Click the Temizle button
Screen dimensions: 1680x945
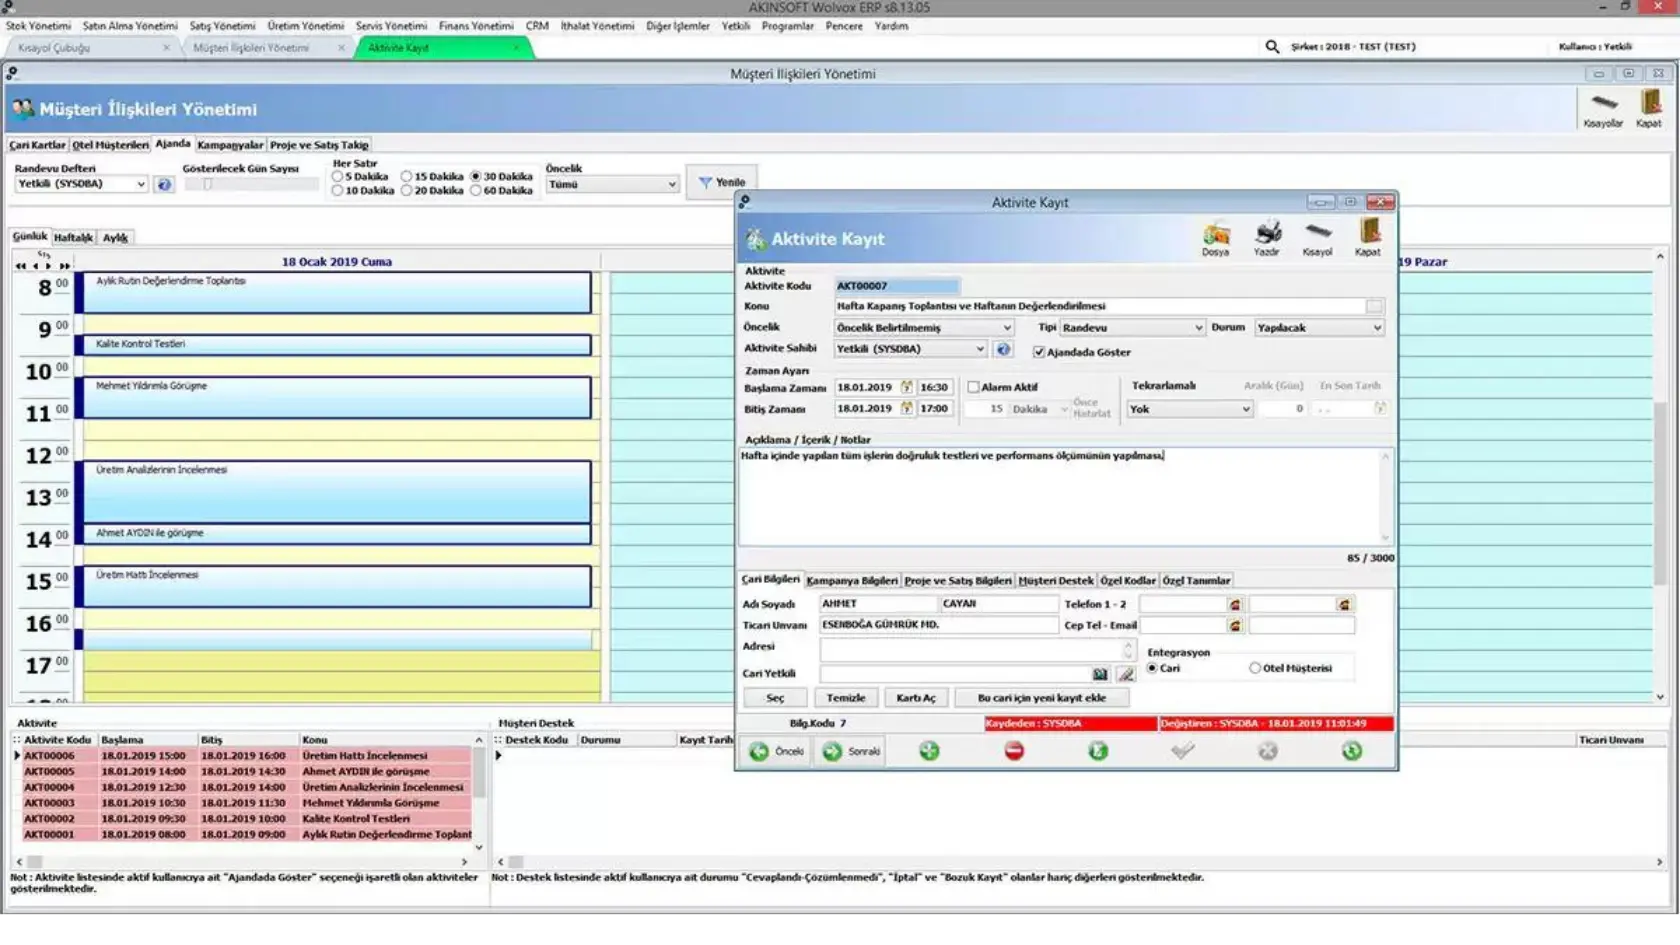(x=846, y=698)
